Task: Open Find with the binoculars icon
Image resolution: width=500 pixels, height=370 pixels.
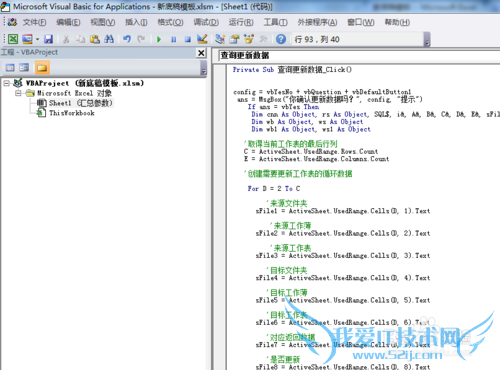Action: tap(109, 39)
